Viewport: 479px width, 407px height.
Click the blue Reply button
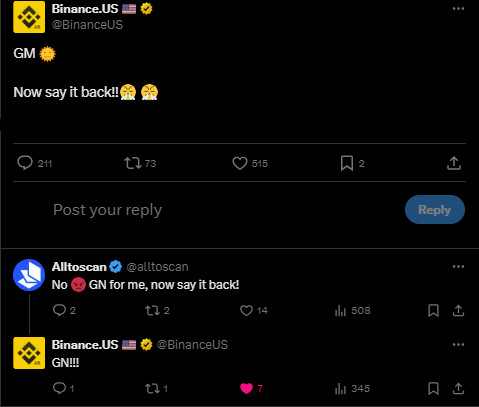[x=435, y=209]
